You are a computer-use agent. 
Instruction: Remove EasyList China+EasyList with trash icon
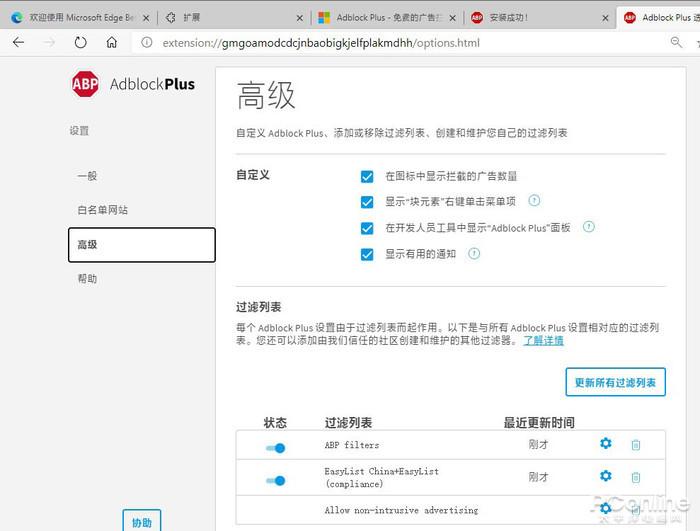click(636, 477)
